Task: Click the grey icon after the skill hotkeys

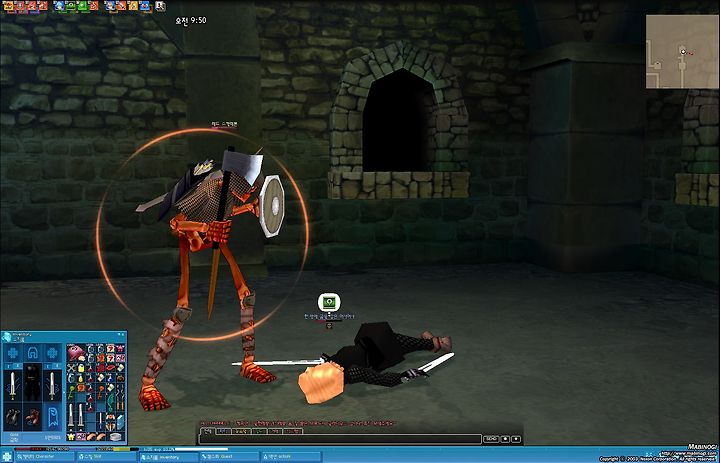Action: coord(160,6)
